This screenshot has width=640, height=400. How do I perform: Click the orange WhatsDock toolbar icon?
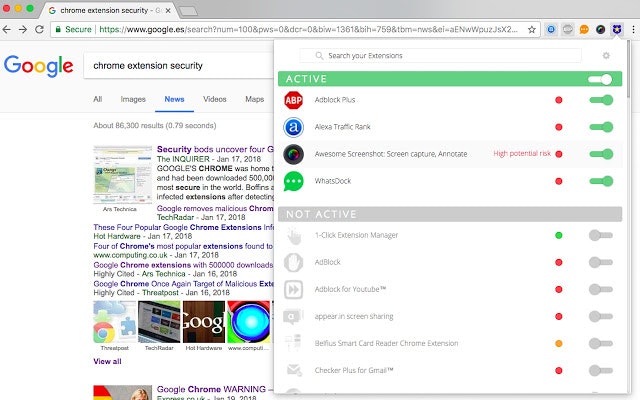pyautogui.click(x=584, y=29)
